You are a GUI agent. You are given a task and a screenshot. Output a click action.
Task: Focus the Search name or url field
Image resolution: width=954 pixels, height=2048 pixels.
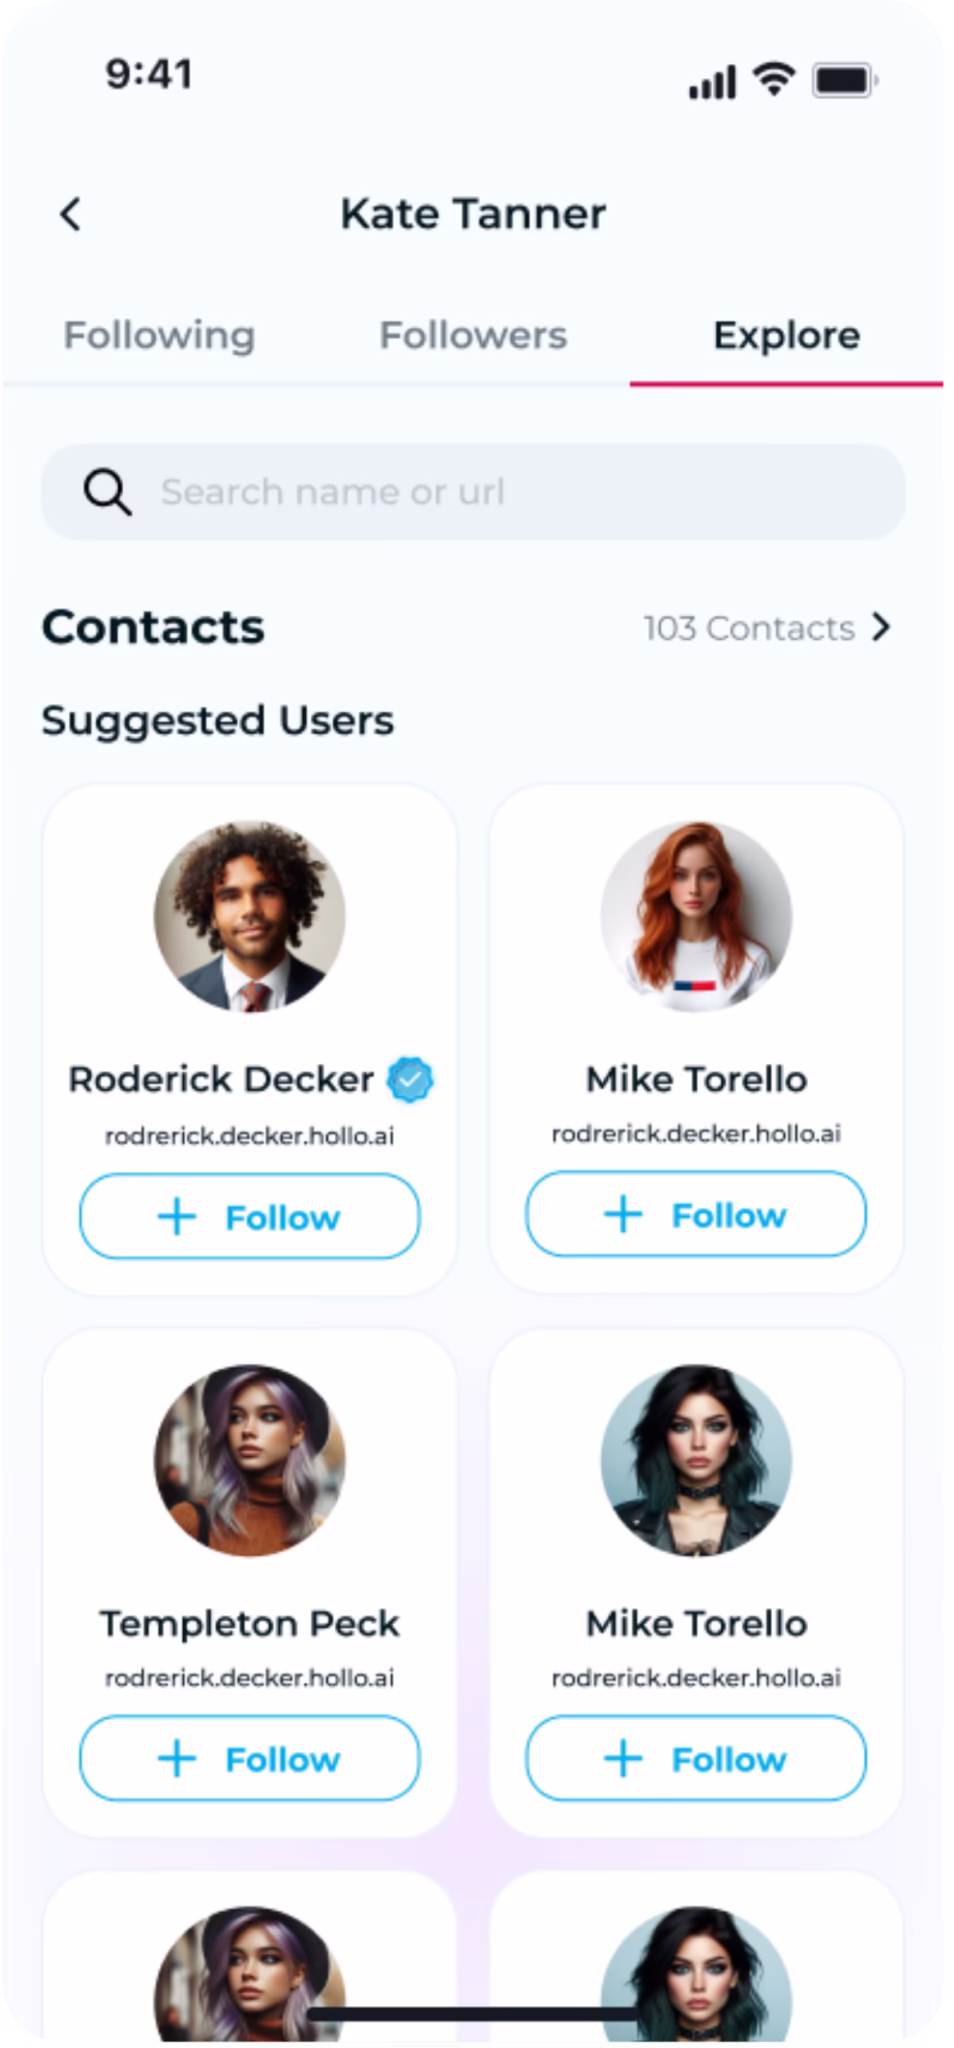point(500,492)
